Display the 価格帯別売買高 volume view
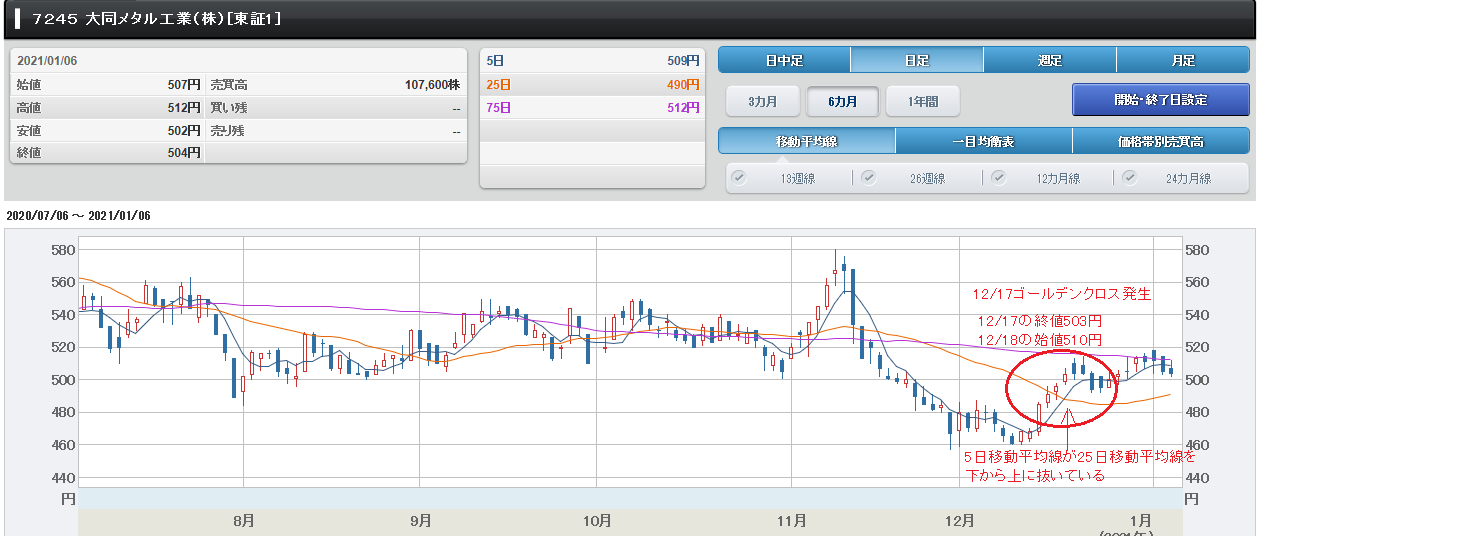The height and width of the screenshot is (546, 1474). point(1160,141)
